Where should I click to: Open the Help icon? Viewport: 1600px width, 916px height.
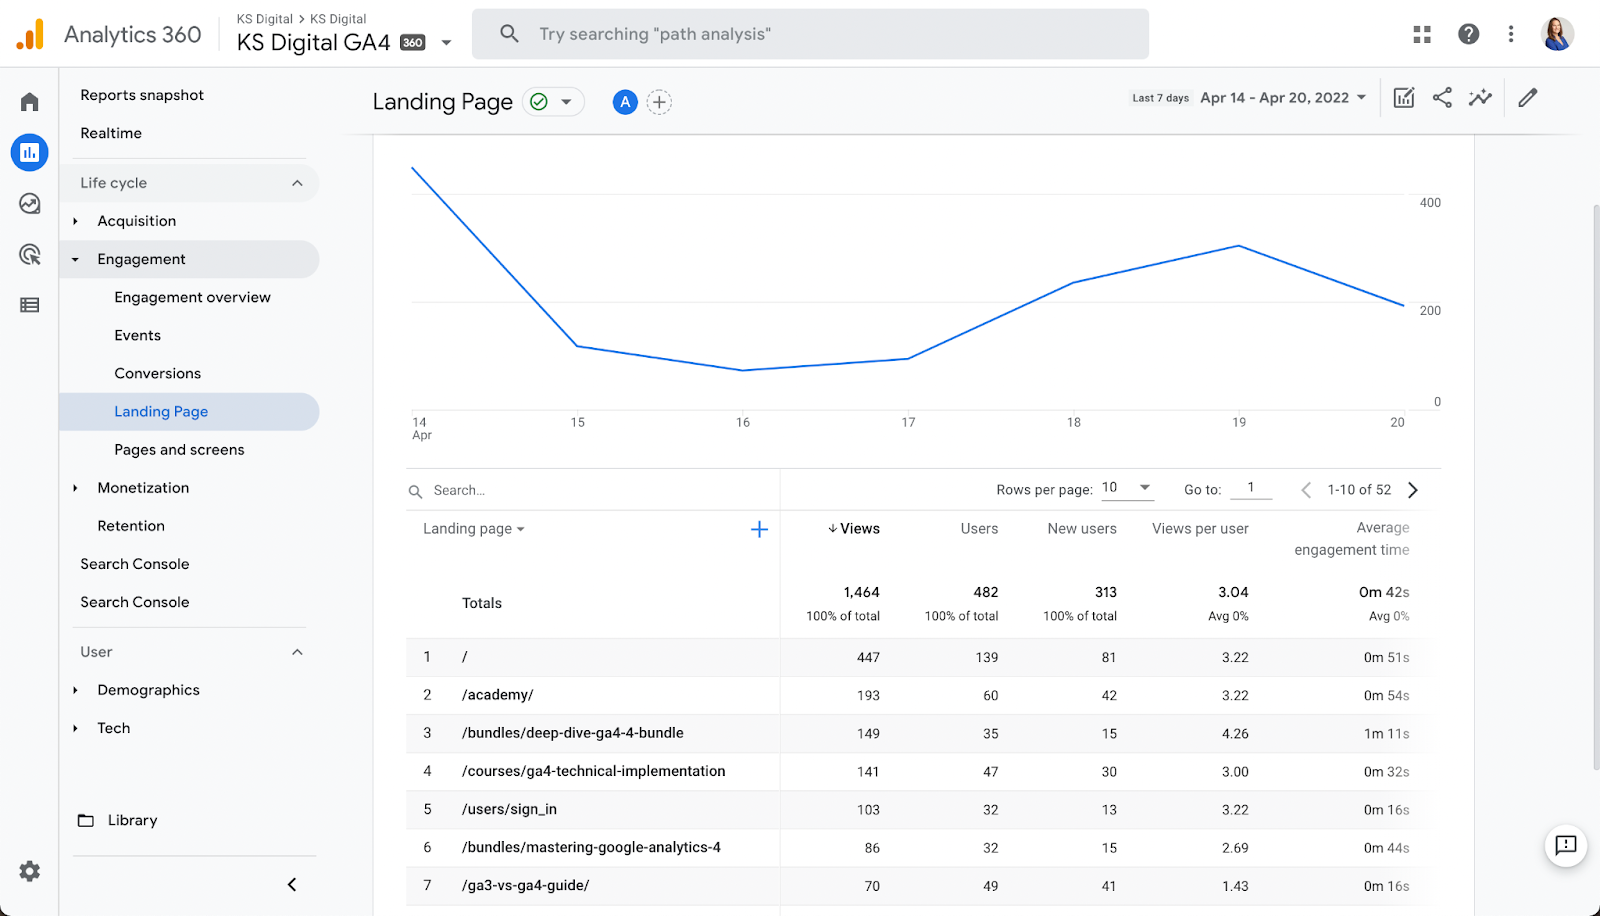point(1468,34)
